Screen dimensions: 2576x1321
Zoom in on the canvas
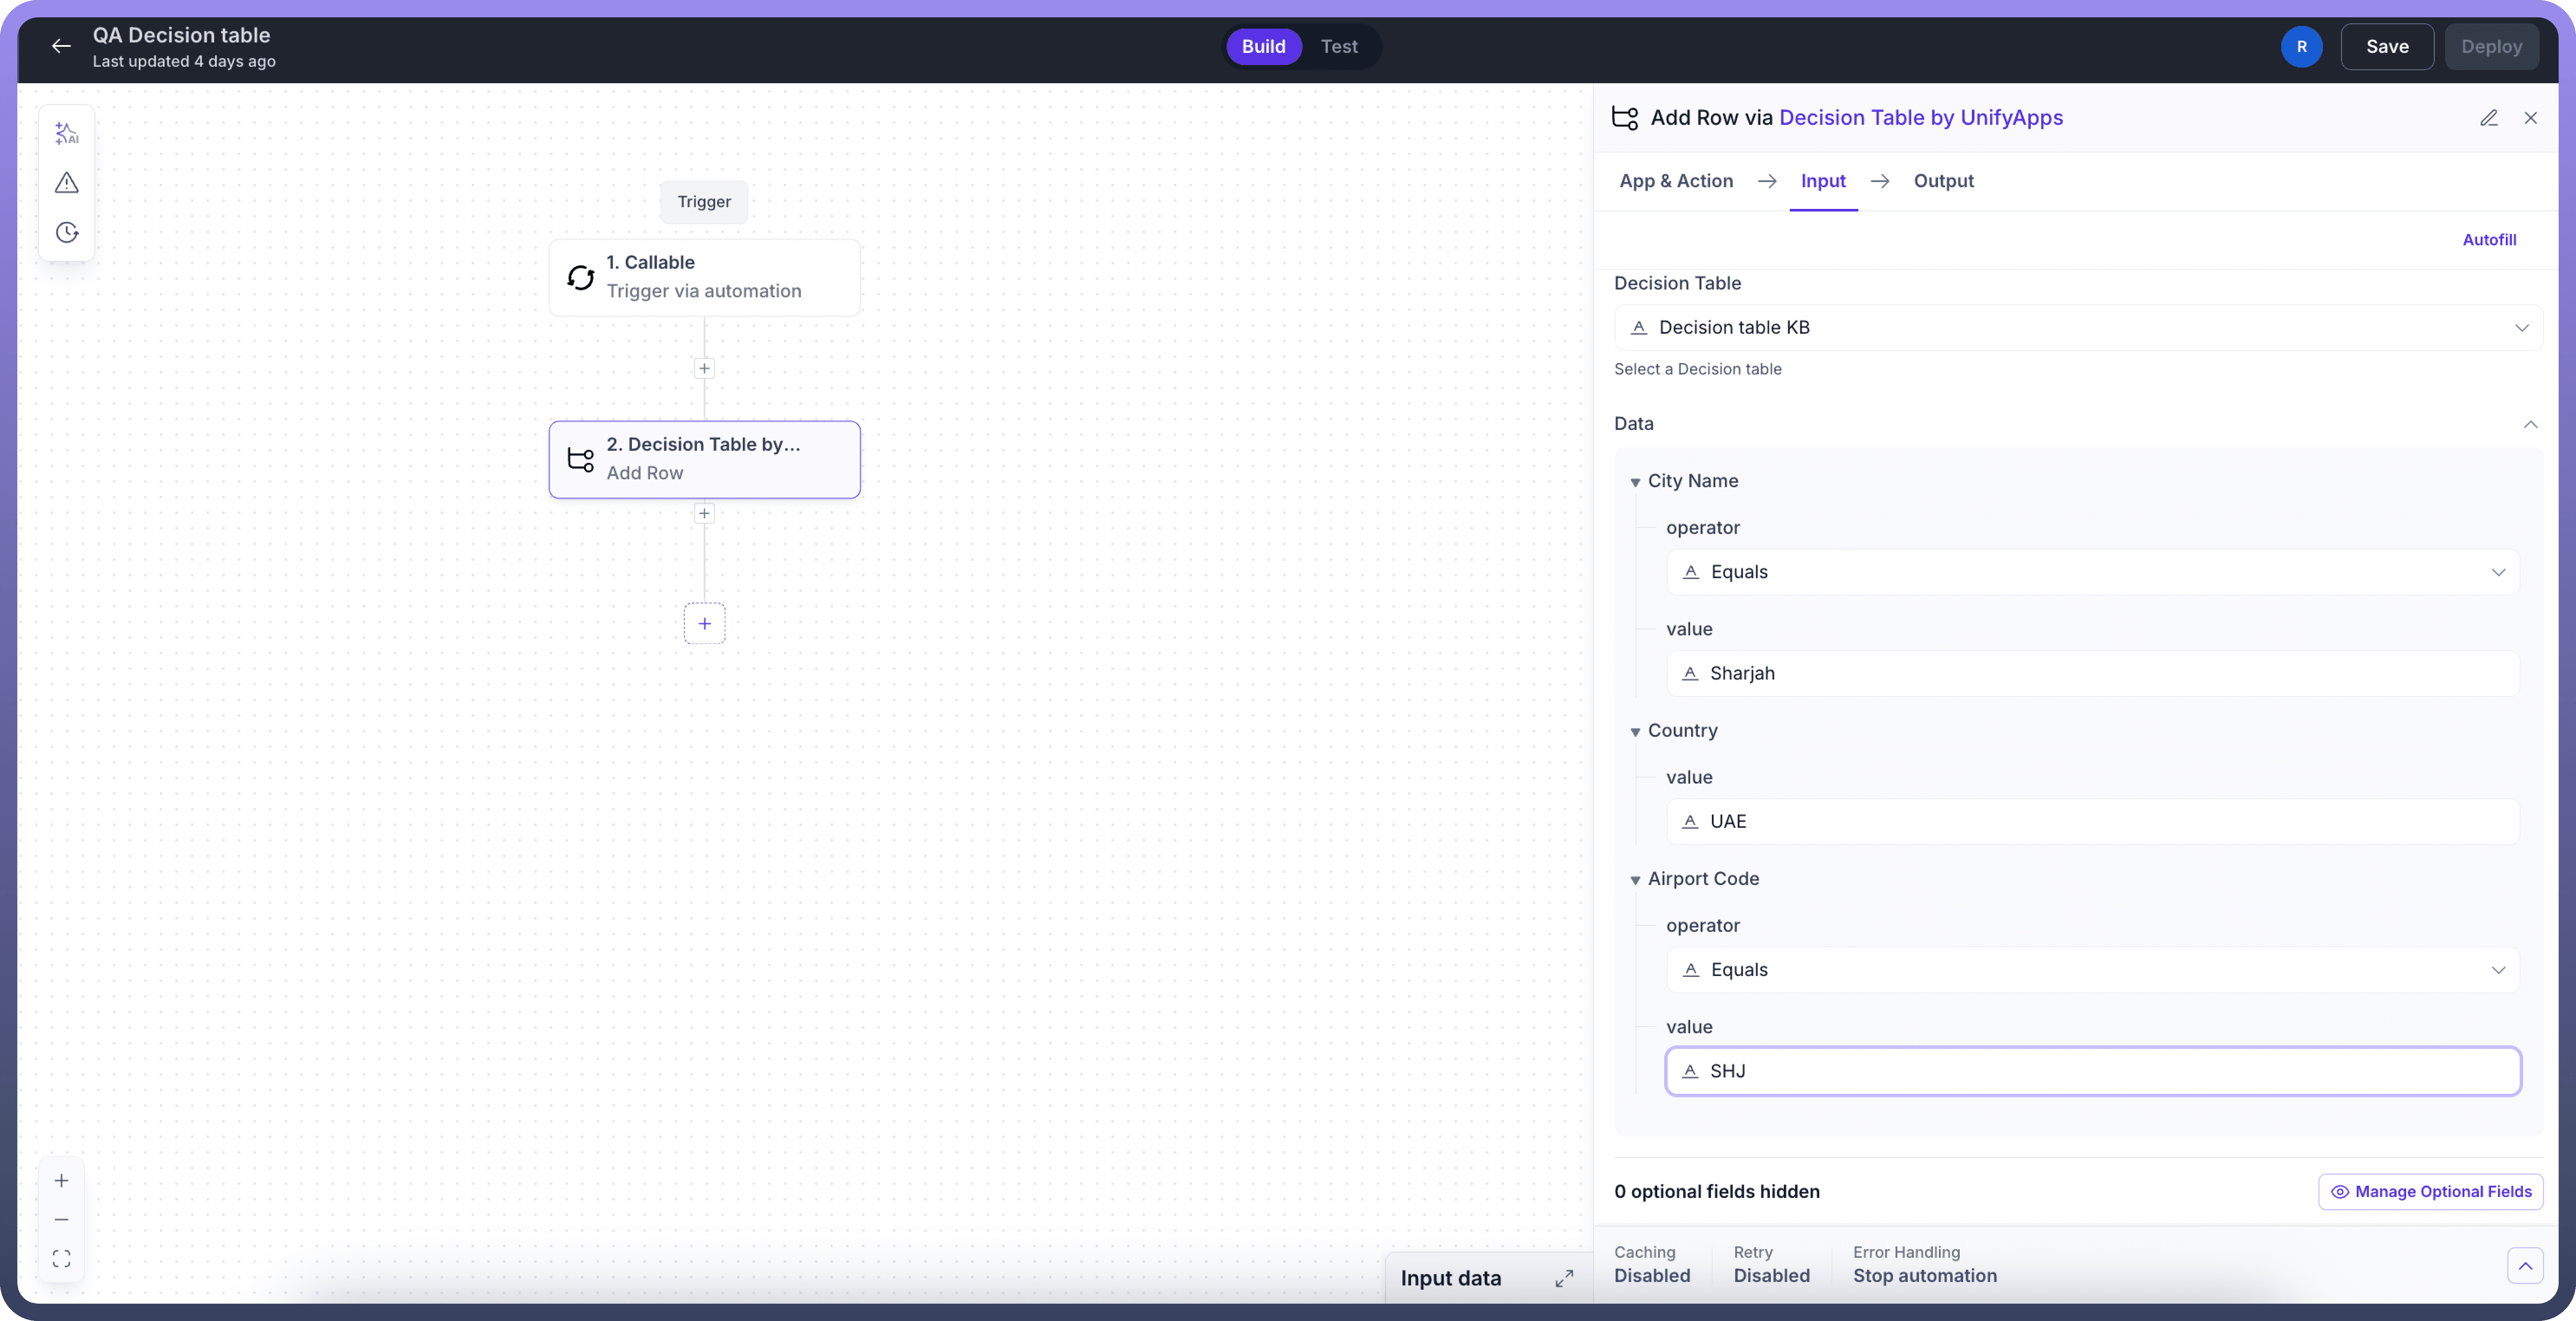point(61,1181)
